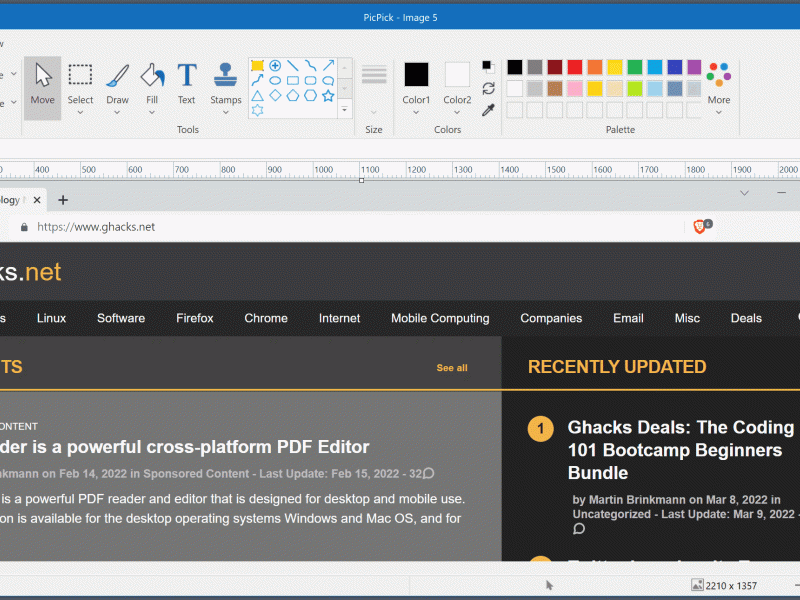
Task: Click the captured browser address bar URL
Action: (96, 227)
